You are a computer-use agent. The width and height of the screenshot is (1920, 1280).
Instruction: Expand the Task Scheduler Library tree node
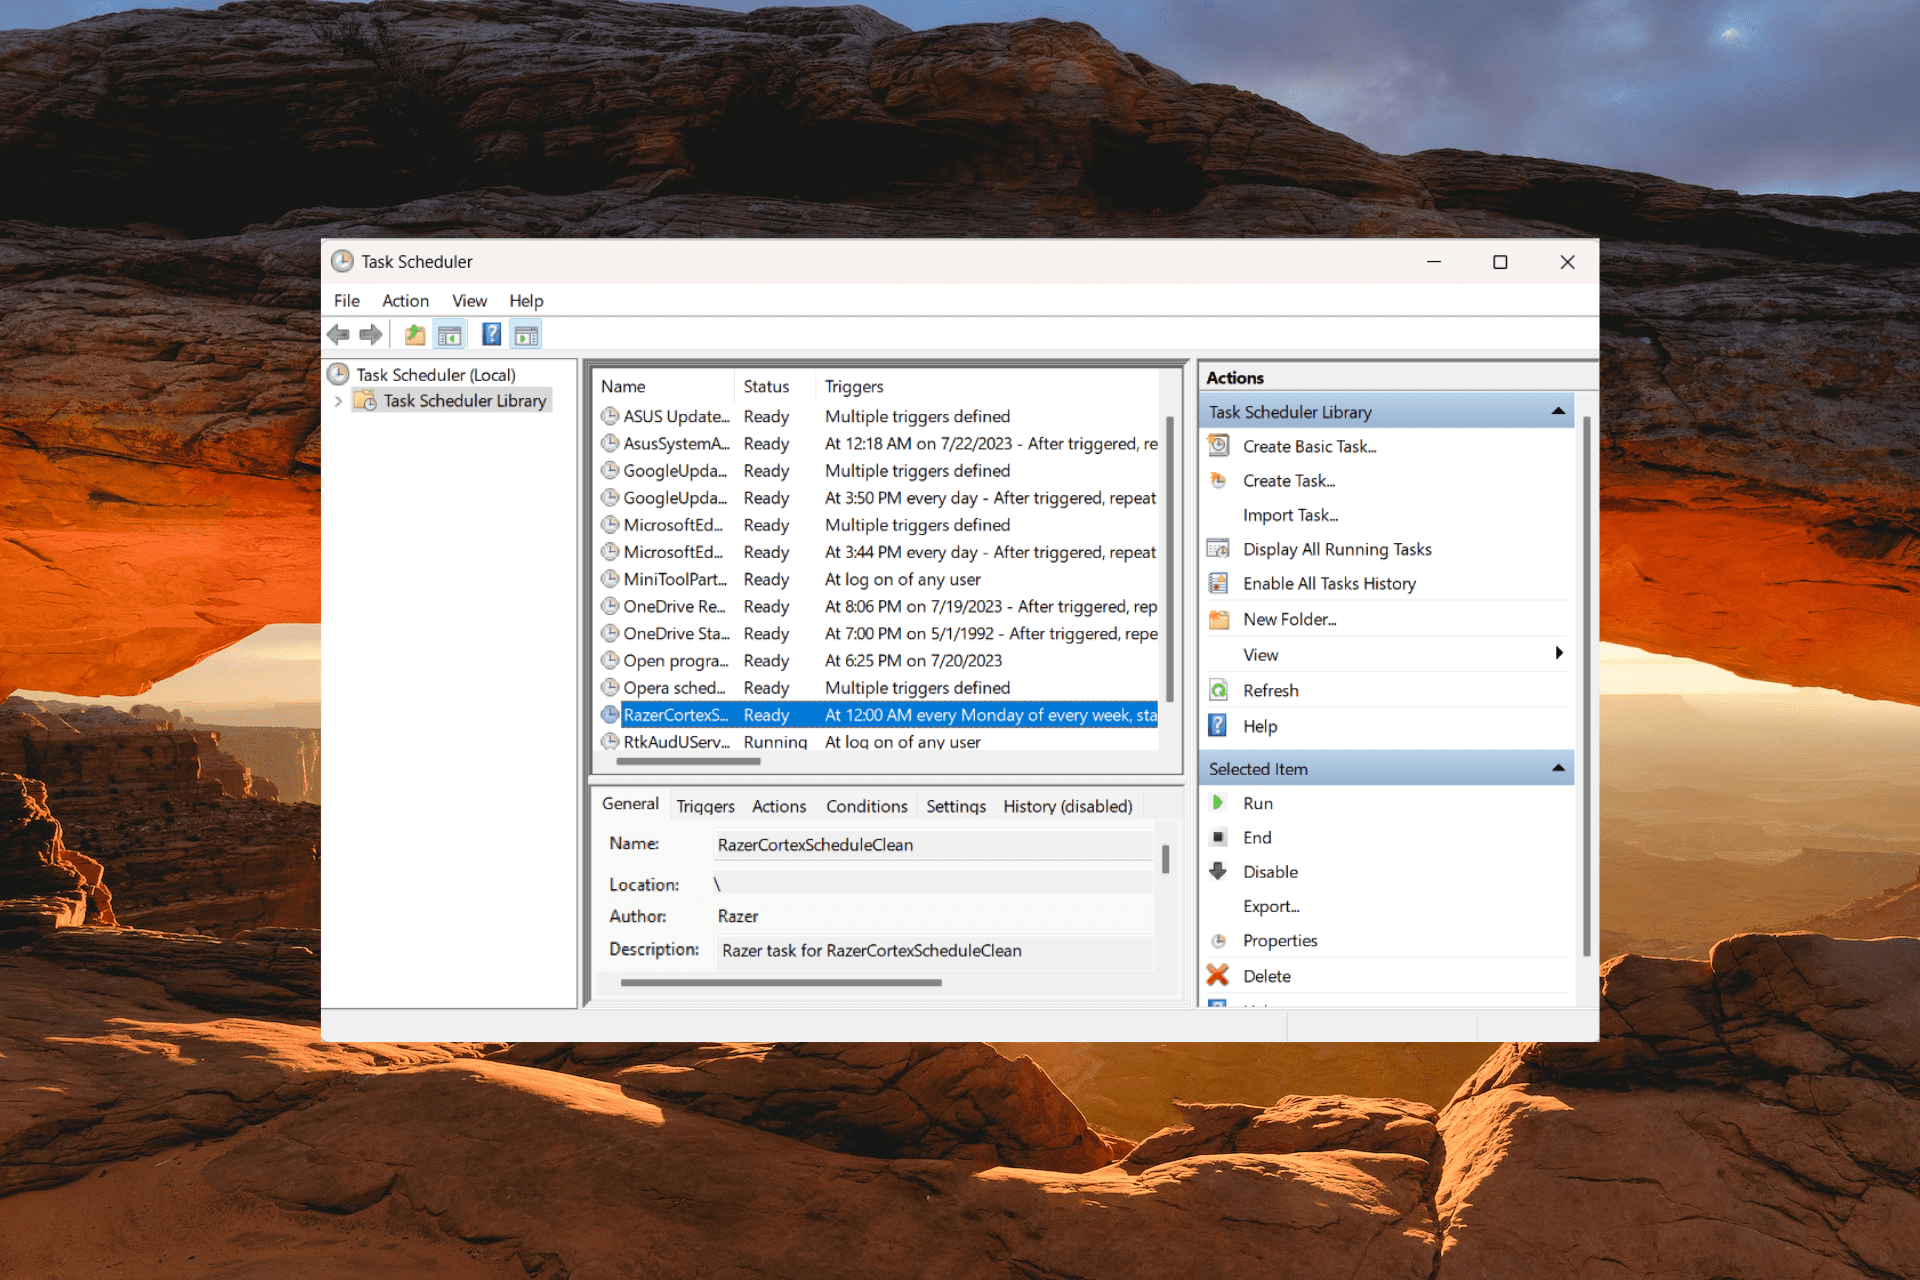coord(338,401)
